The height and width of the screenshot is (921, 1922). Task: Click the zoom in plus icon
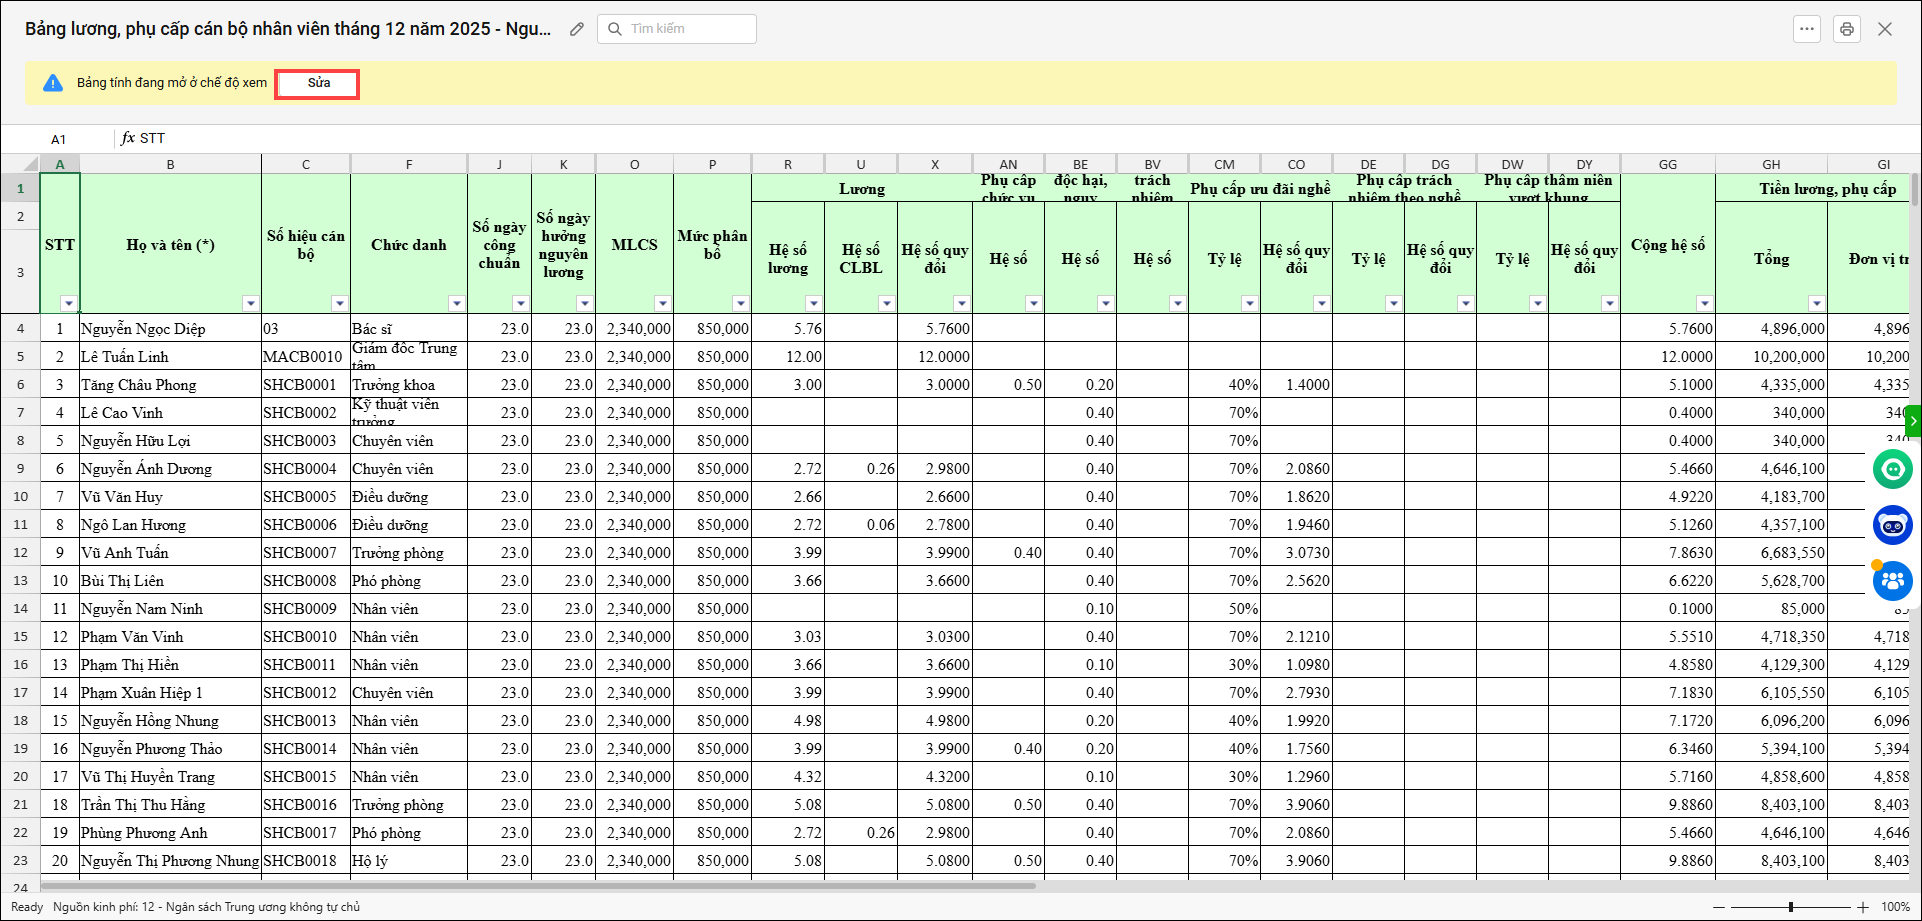coord(1862,907)
